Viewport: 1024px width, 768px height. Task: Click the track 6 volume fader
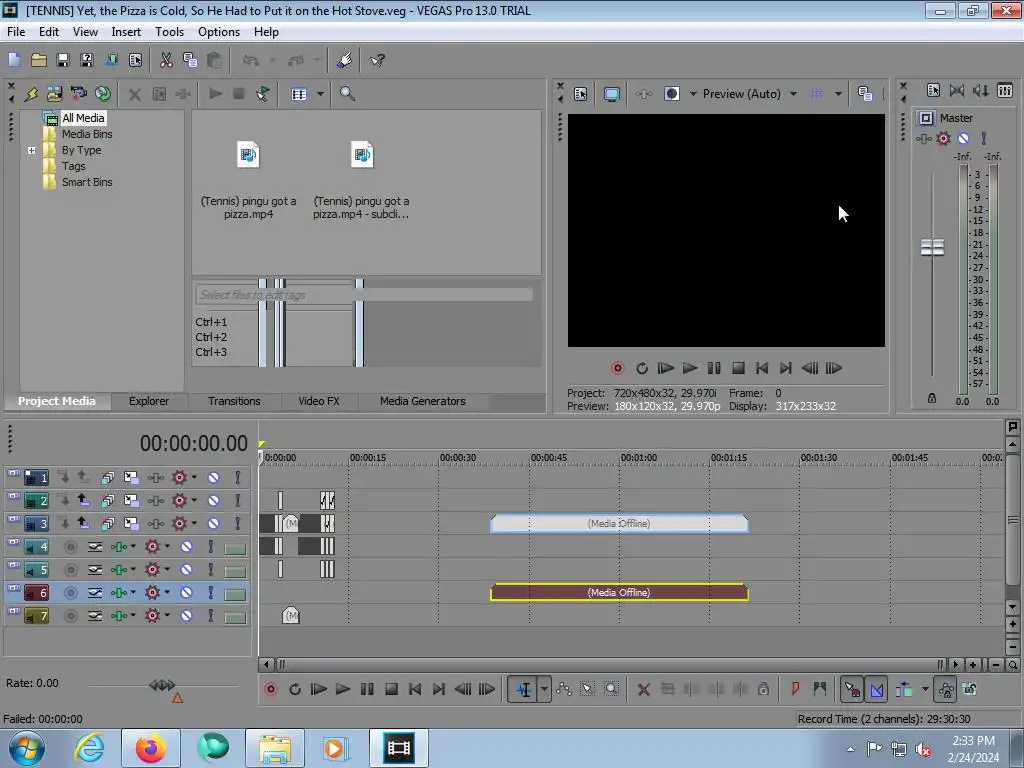pyautogui.click(x=235, y=594)
